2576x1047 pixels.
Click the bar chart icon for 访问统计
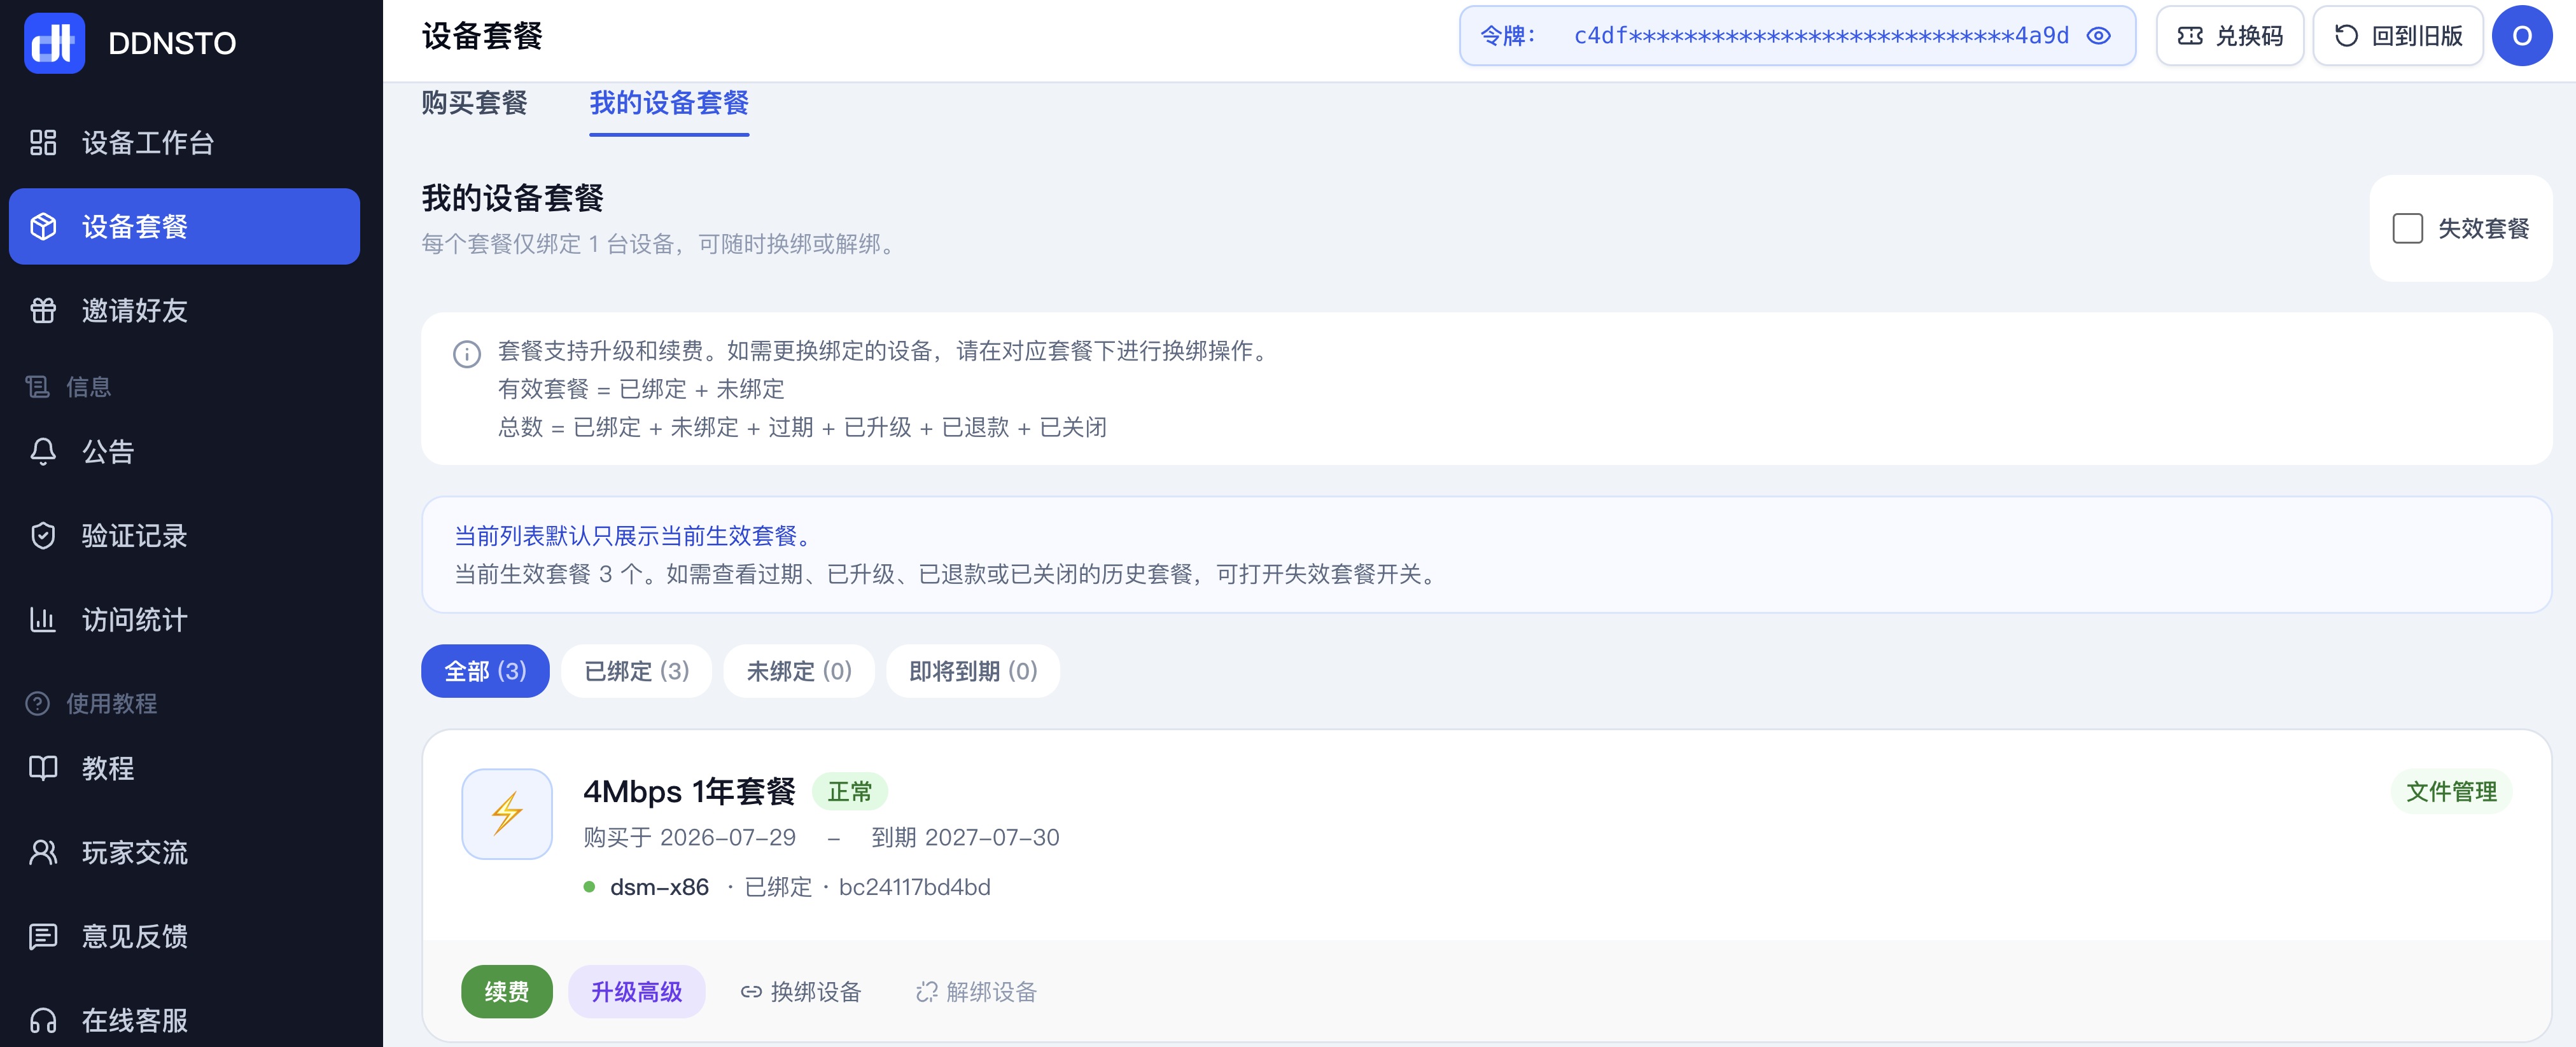click(43, 620)
